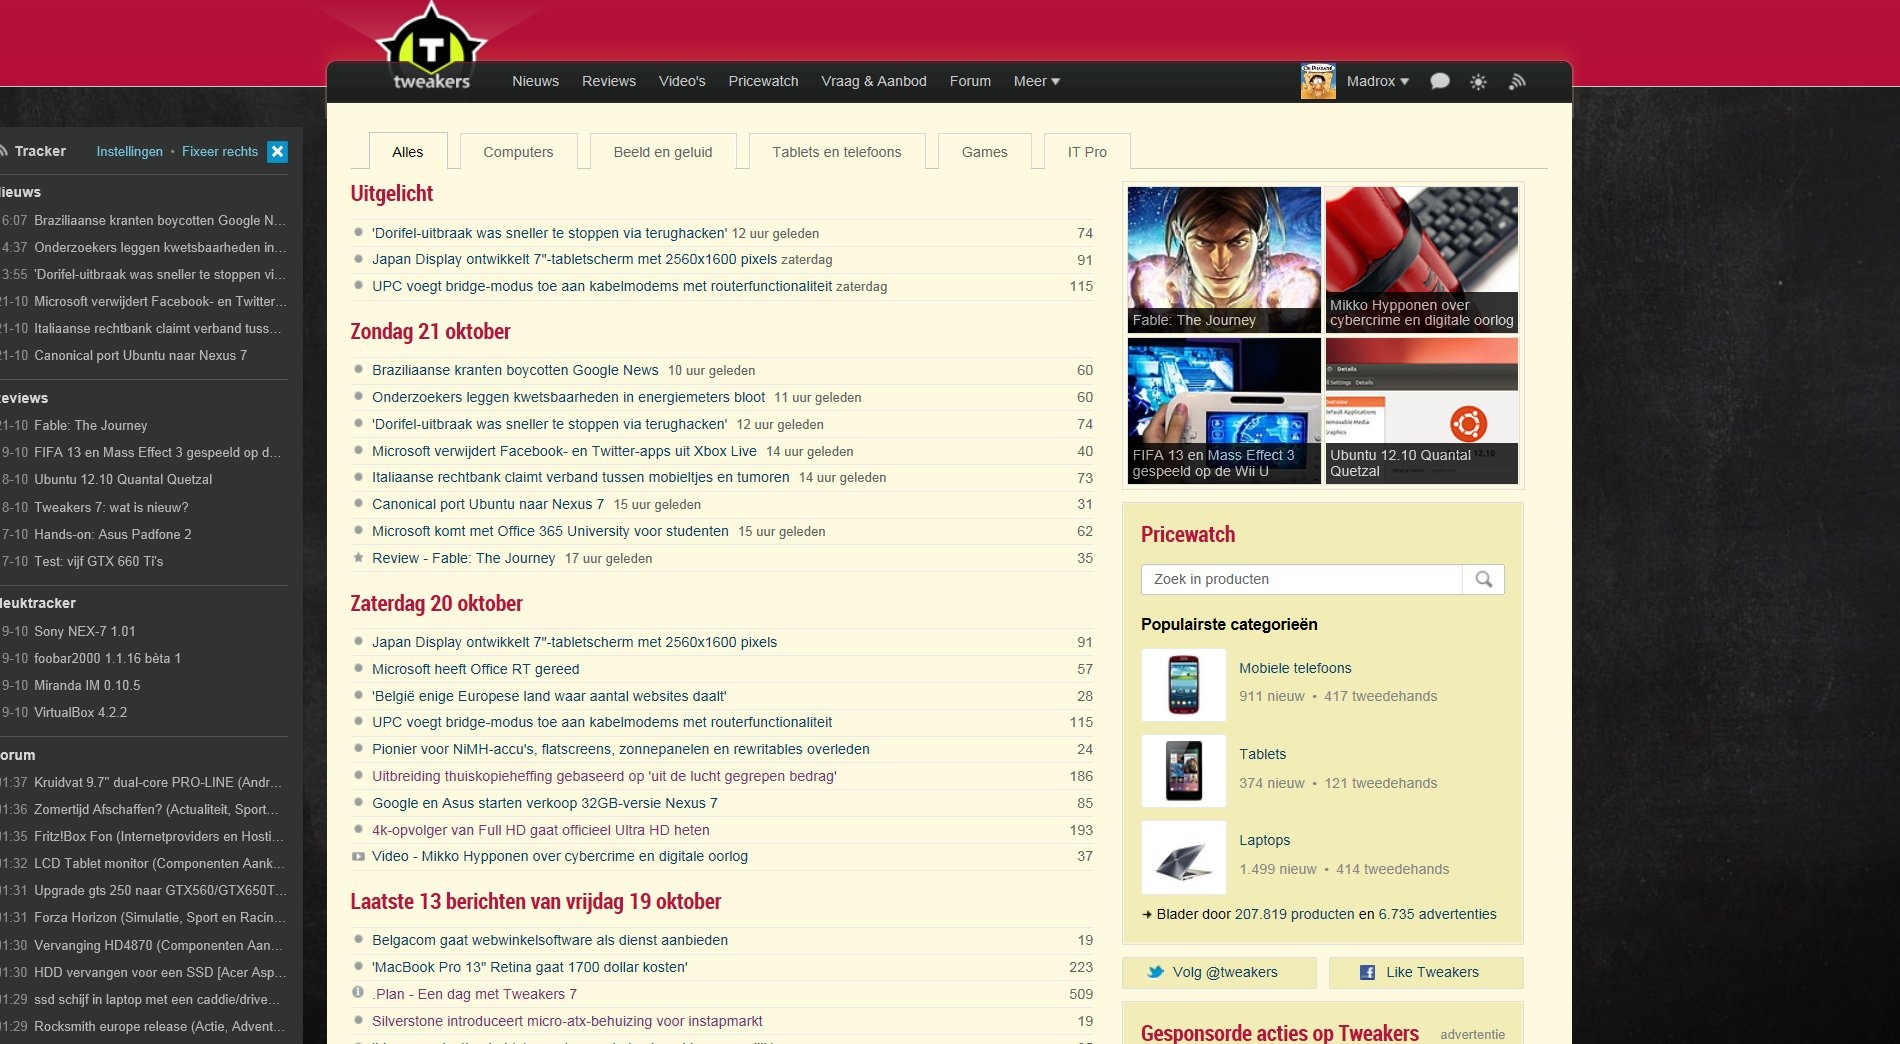Switch to the Games tab
The image size is (1900, 1044).
click(984, 151)
